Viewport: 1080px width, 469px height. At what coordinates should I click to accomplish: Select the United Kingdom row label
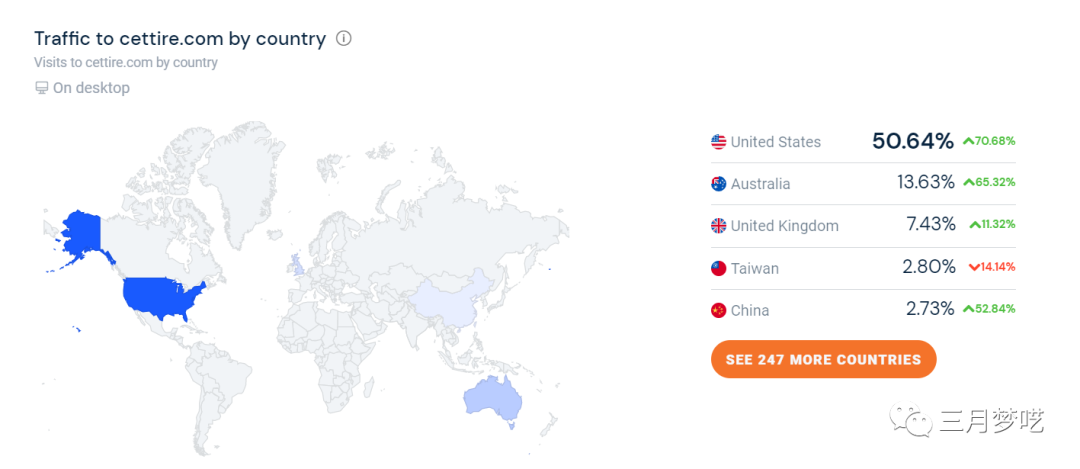tap(784, 226)
